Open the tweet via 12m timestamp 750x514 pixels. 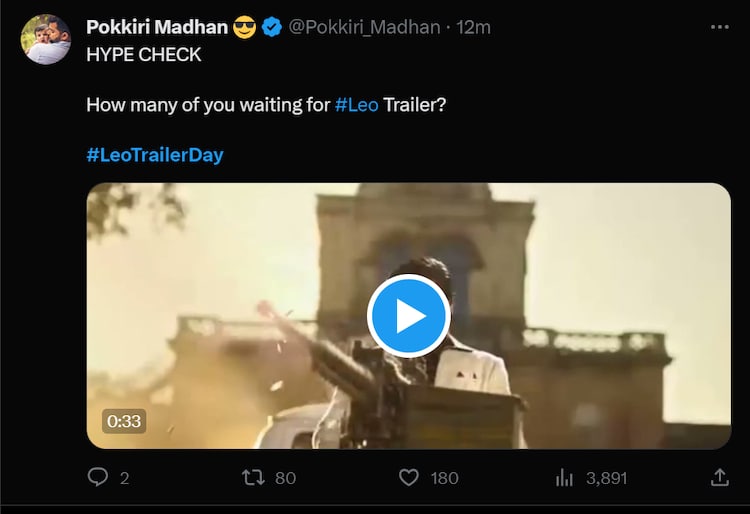[x=474, y=27]
